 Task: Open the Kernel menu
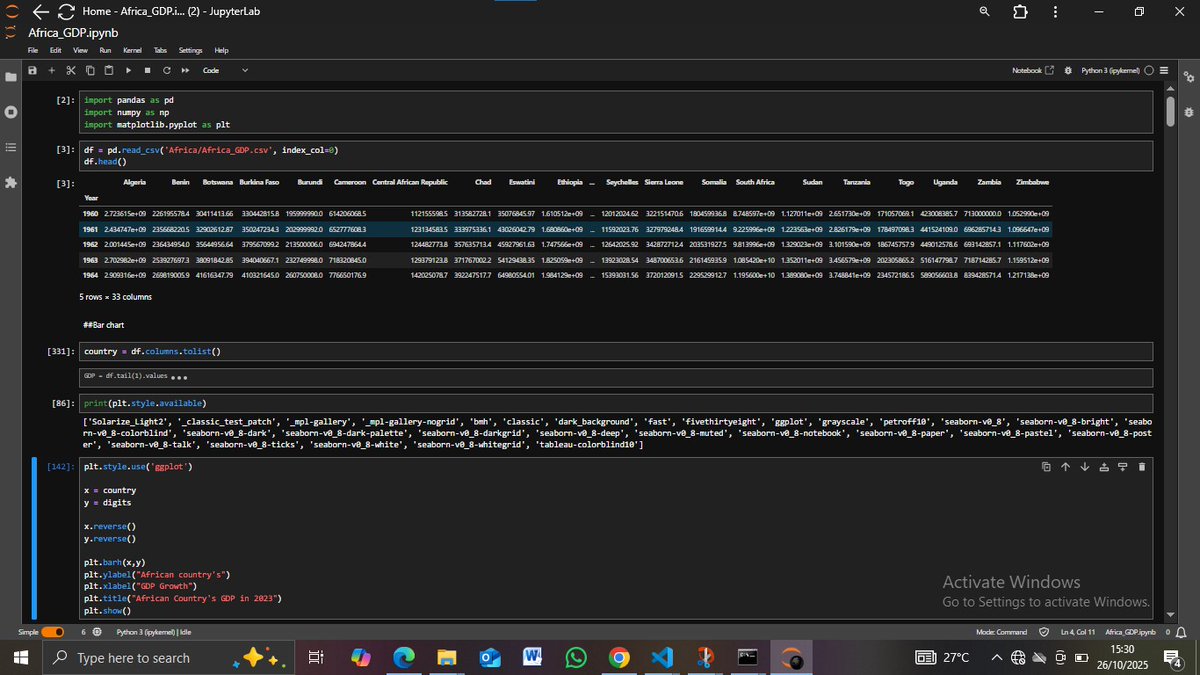click(132, 50)
